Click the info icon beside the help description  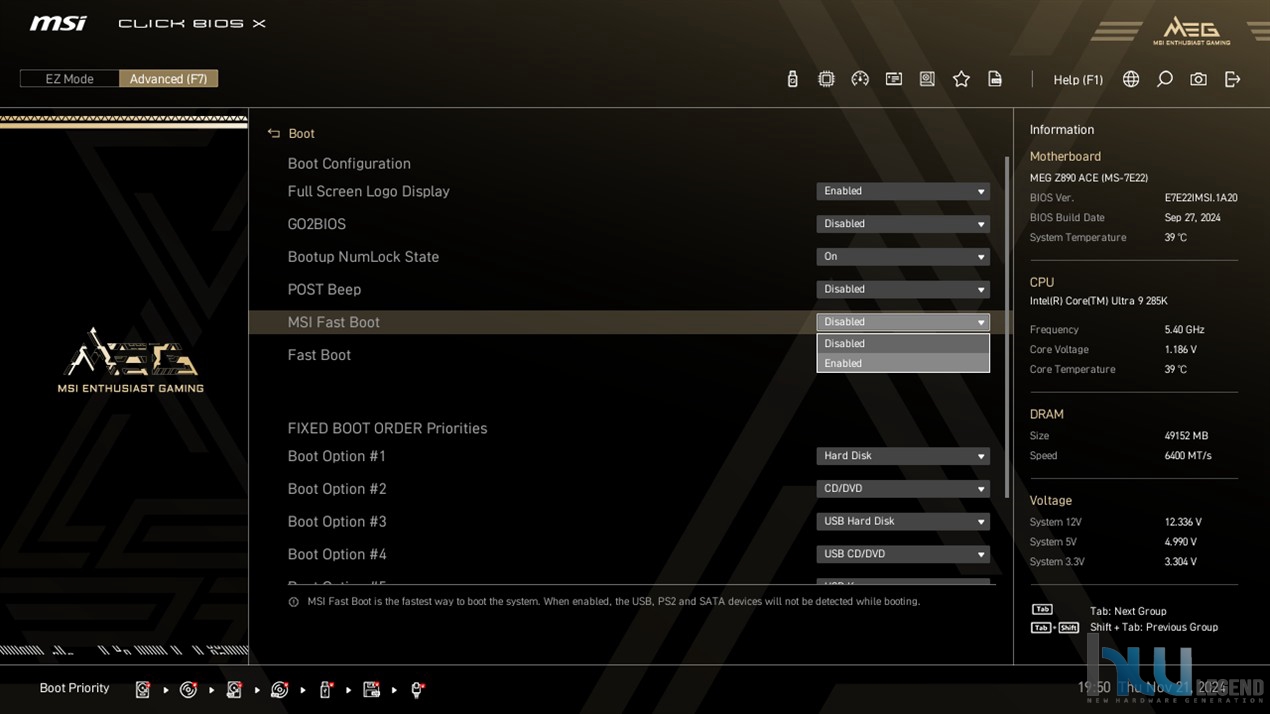pos(293,602)
